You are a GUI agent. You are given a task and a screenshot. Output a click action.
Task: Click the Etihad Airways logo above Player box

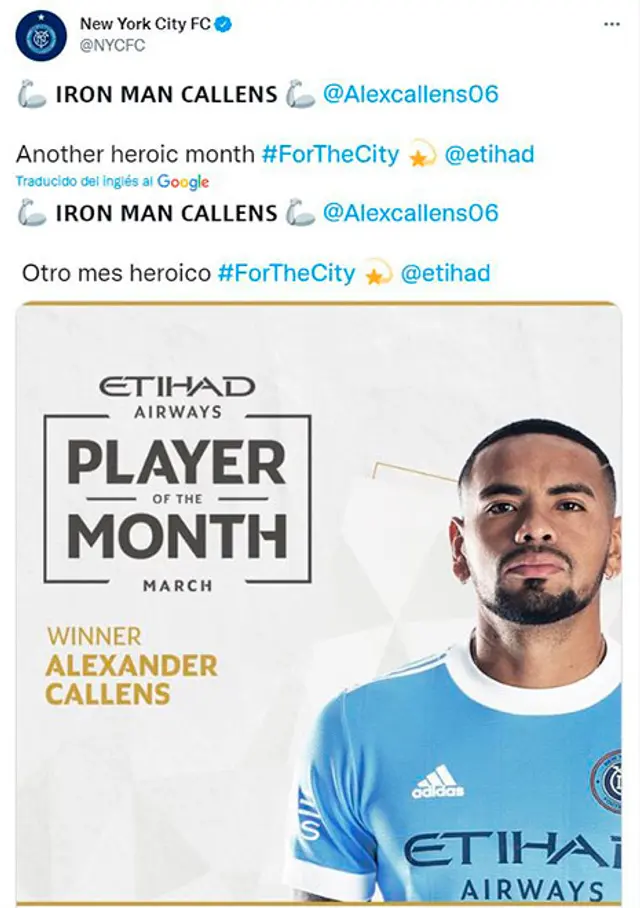tap(177, 394)
